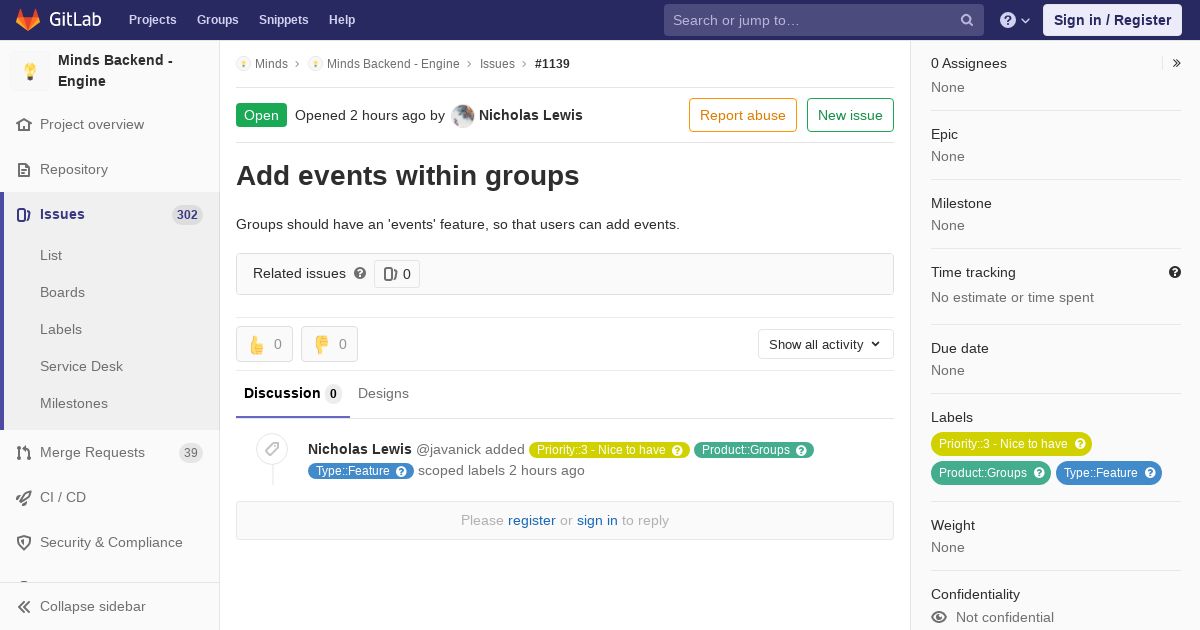Image resolution: width=1200 pixels, height=630 pixels.
Task: Click the Report abuse button
Action: [x=743, y=115]
